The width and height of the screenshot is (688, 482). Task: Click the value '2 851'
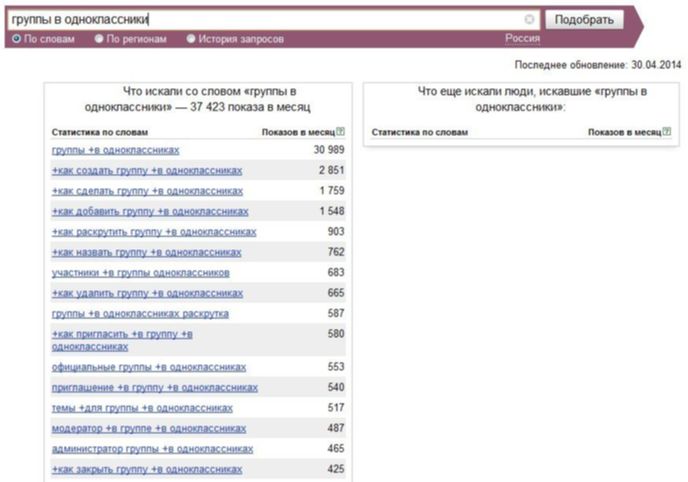[x=332, y=170]
